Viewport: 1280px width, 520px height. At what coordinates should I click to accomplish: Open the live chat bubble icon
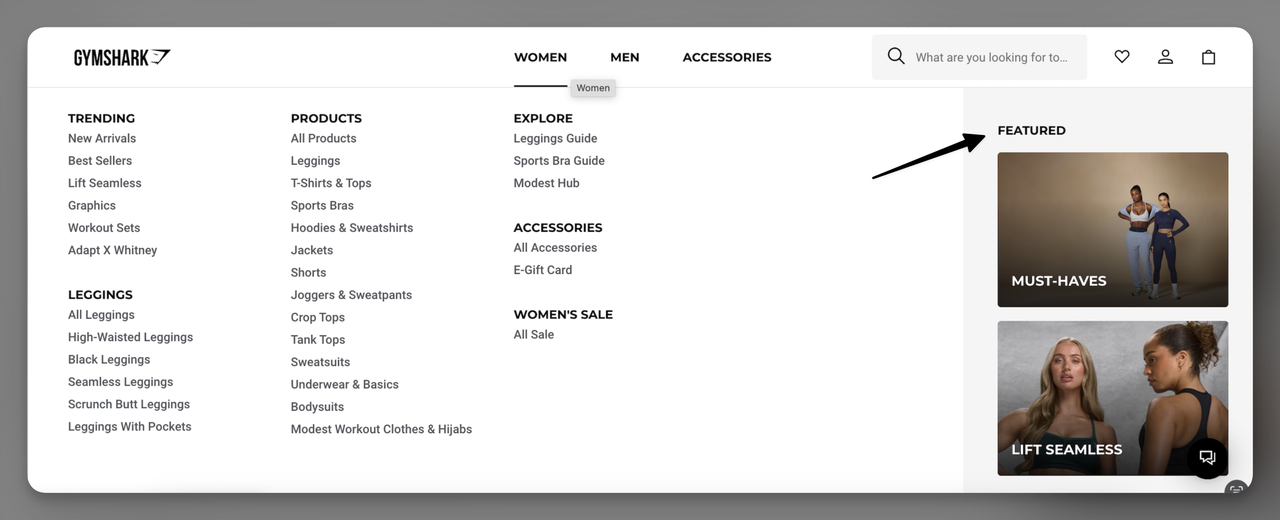tap(1207, 457)
